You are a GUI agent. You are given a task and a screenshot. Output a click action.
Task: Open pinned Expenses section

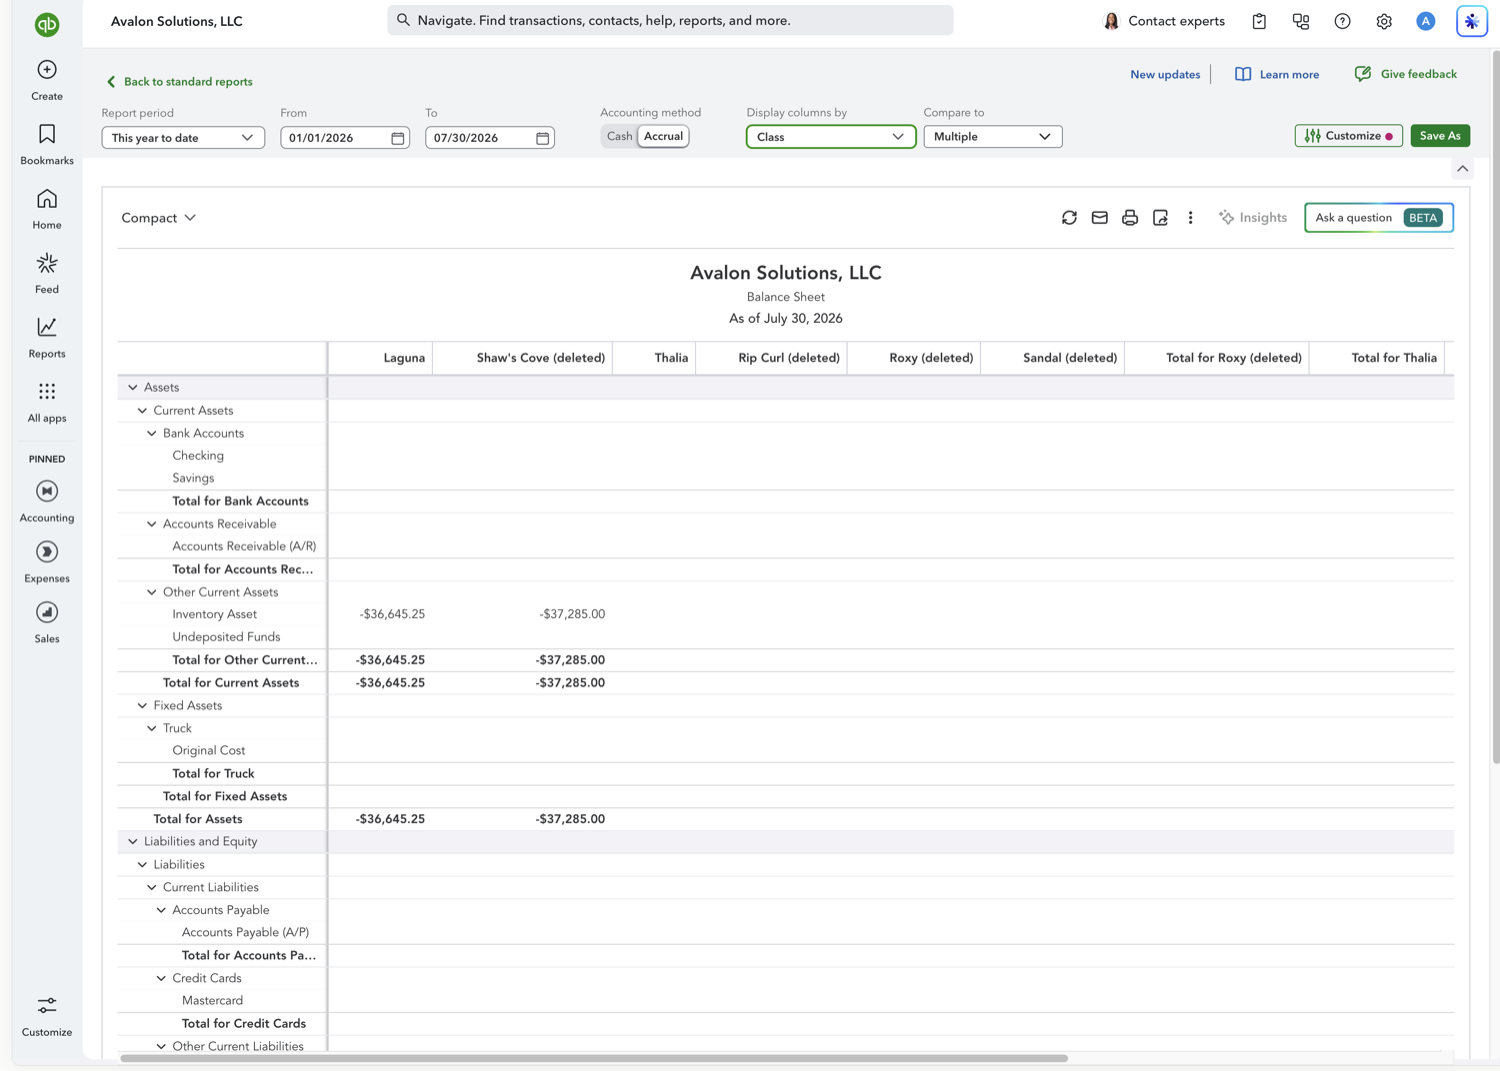tap(47, 562)
